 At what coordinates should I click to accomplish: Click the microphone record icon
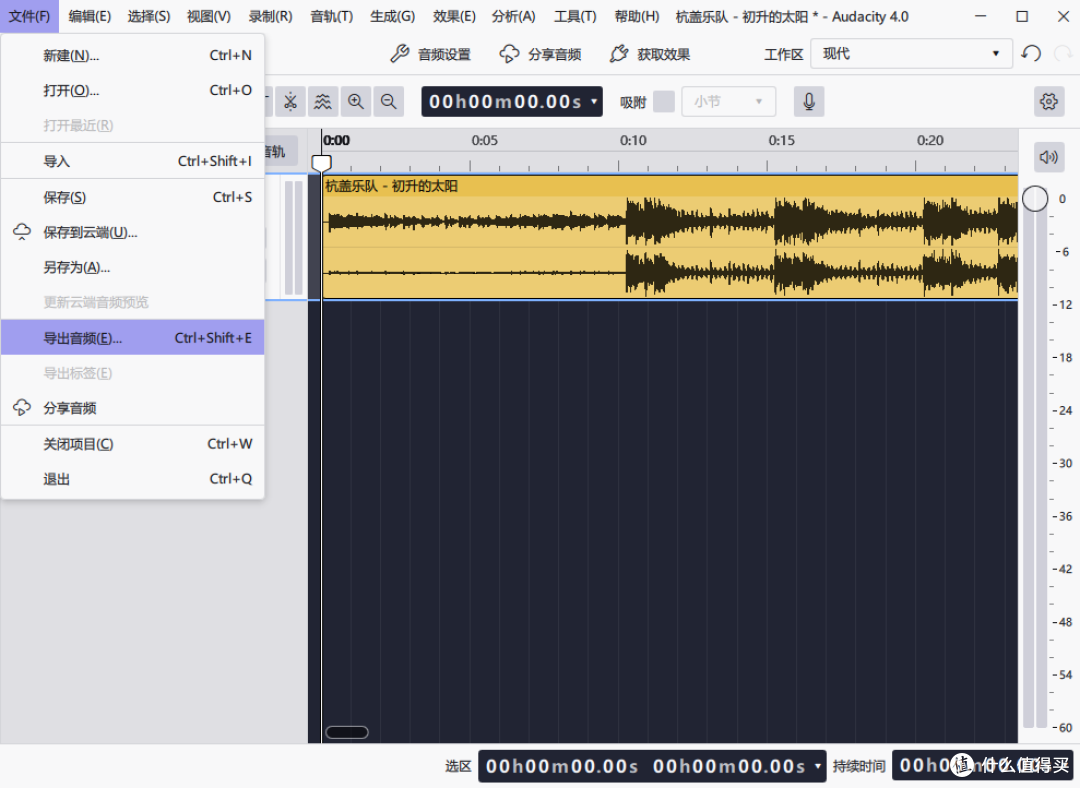pyautogui.click(x=809, y=102)
